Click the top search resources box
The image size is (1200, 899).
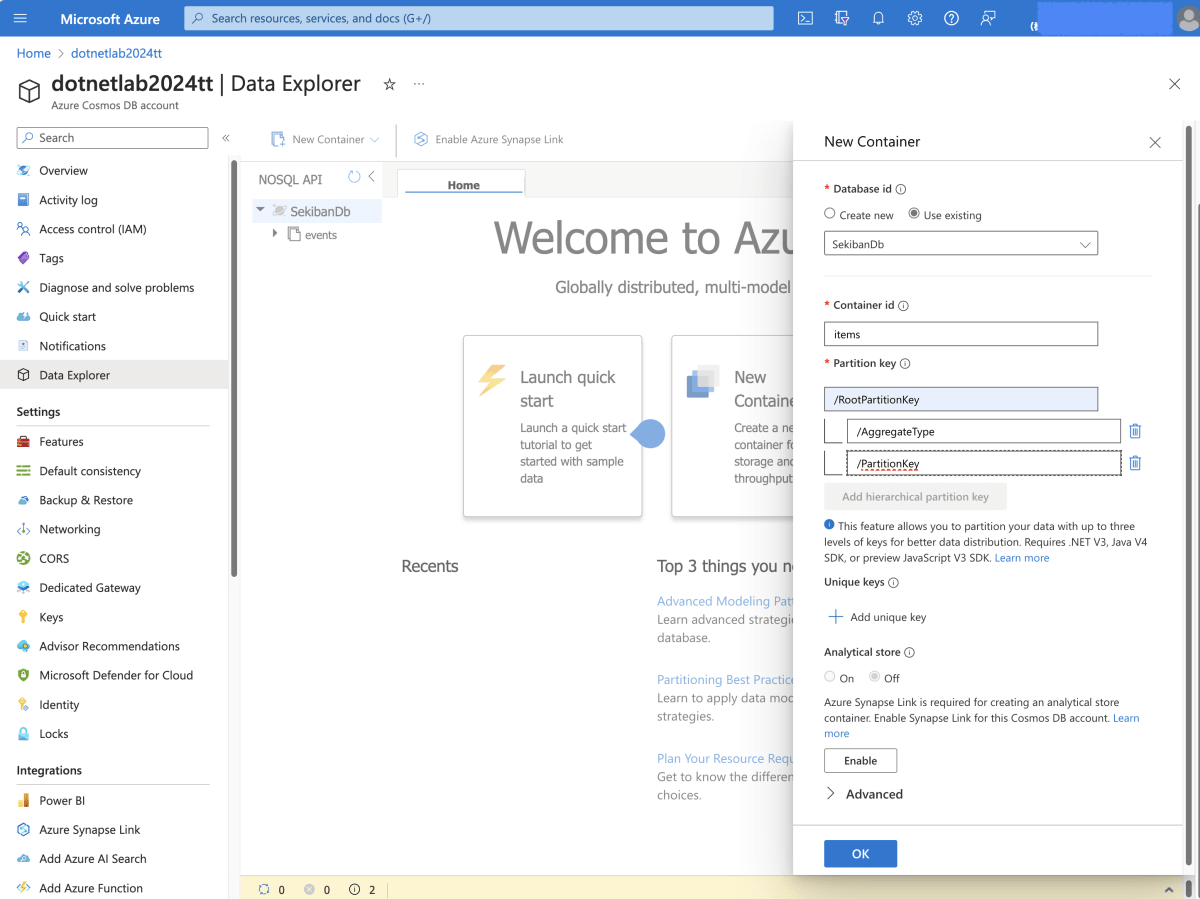pos(479,18)
